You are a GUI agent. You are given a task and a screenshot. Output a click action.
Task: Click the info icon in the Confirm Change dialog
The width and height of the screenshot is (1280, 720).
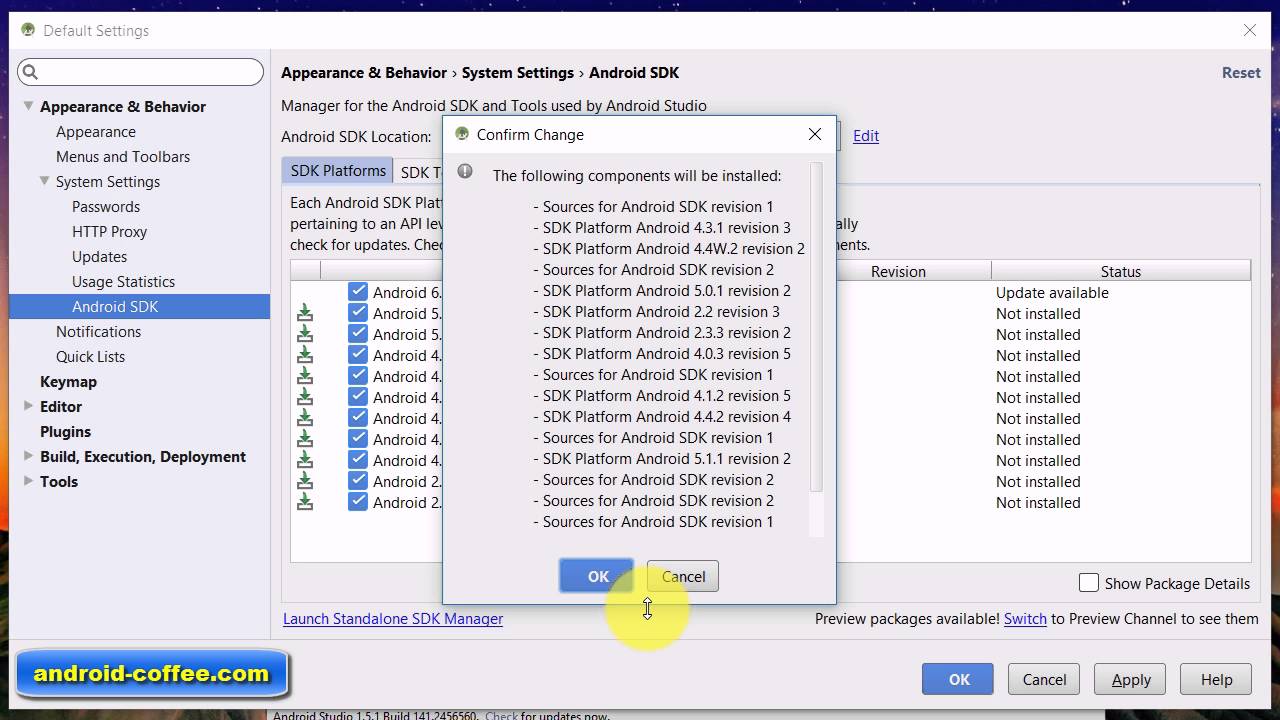click(x=465, y=171)
